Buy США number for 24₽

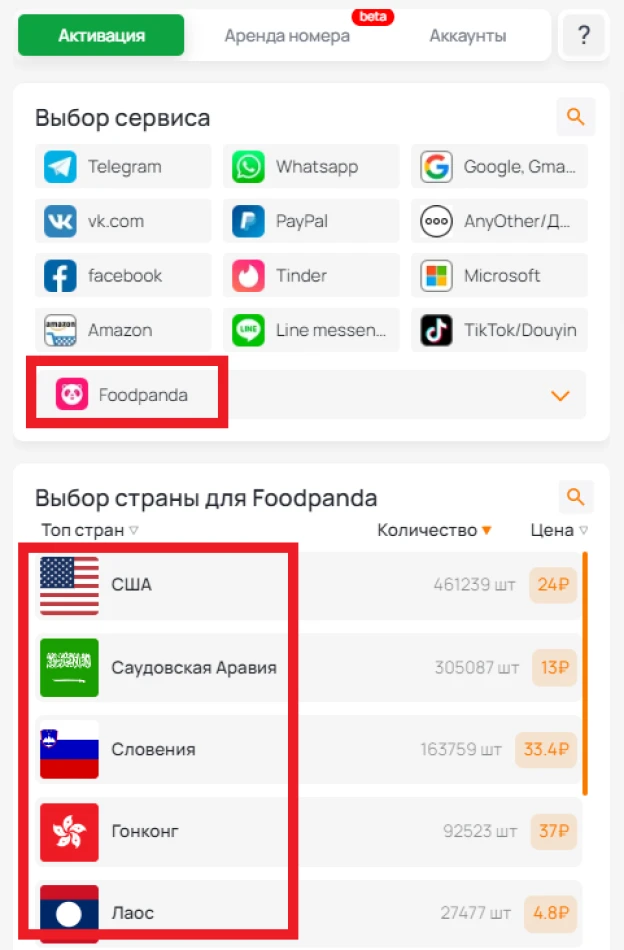553,585
